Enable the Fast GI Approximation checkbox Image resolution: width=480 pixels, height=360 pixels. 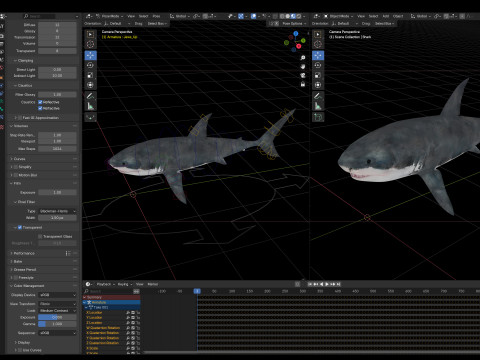click(20, 118)
